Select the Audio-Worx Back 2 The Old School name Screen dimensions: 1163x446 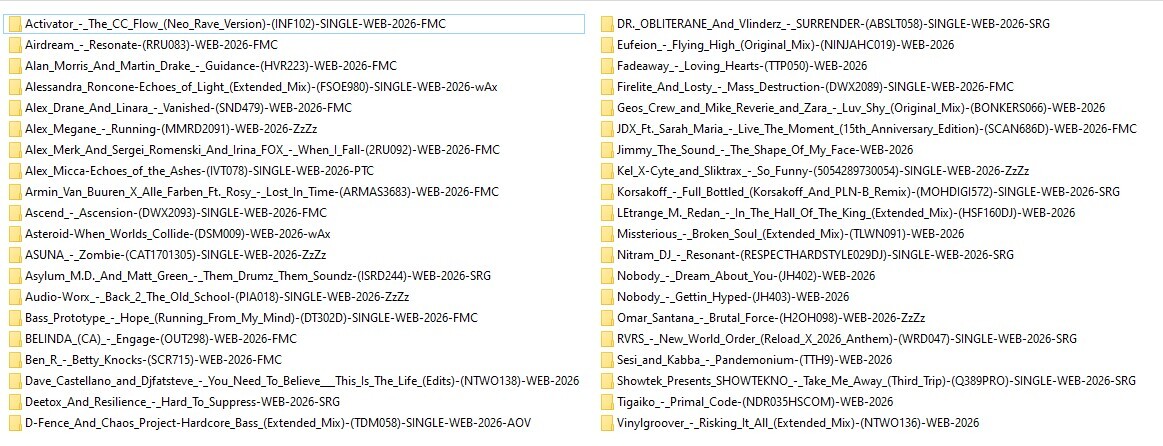217,297
